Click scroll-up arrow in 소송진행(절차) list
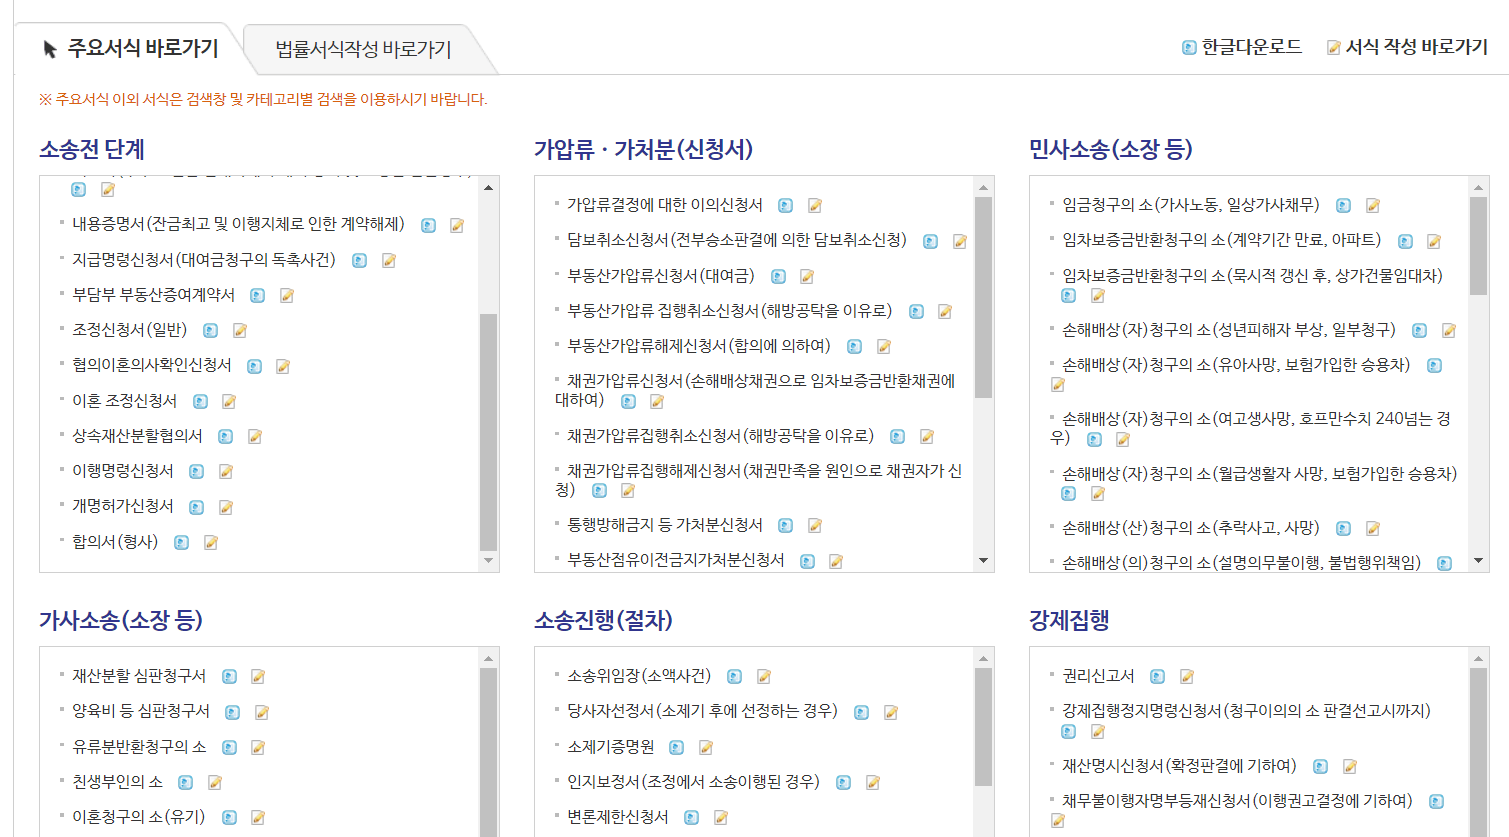 [983, 658]
